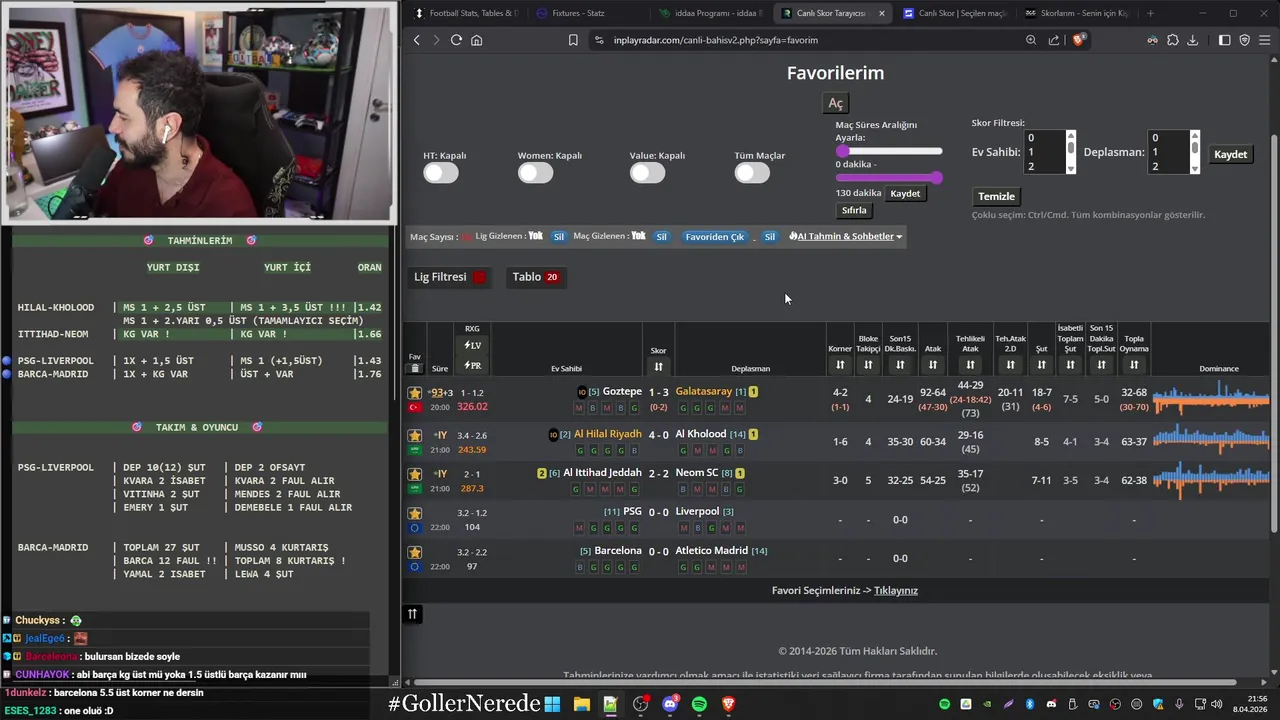Open Discord from the taskbar

[x=670, y=704]
